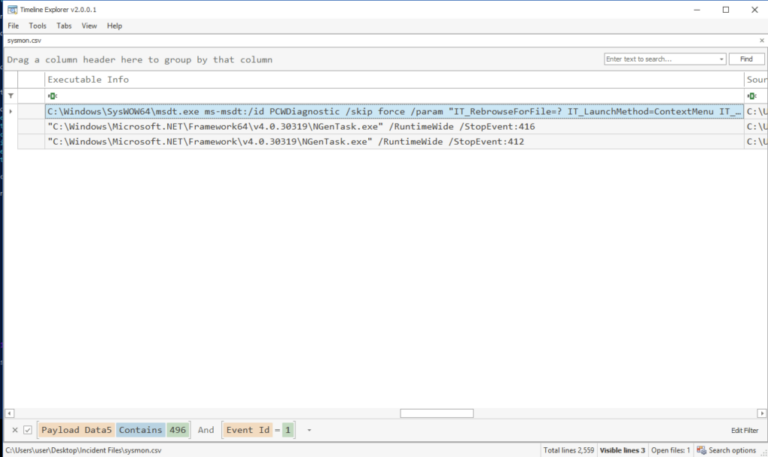Switch to the sysmon.csv tab

click(x=22, y=41)
